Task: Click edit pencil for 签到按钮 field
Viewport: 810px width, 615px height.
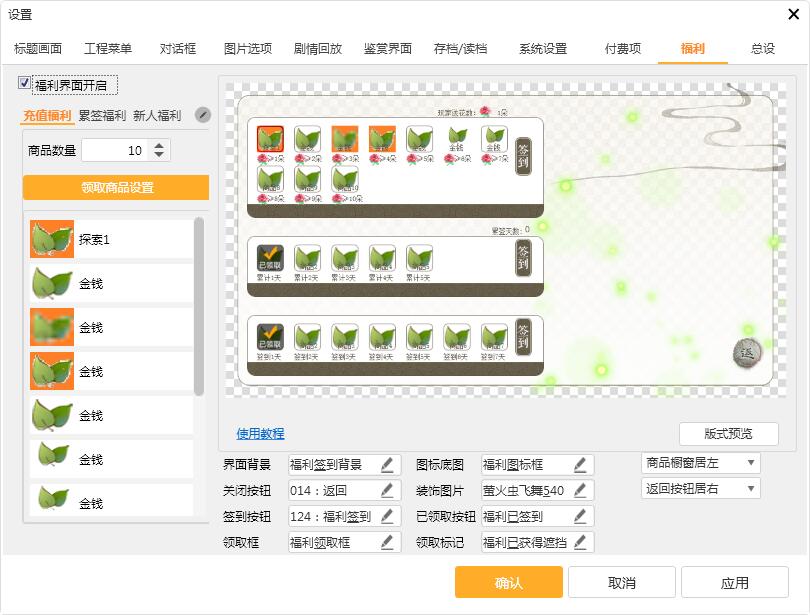Action: tap(387, 517)
